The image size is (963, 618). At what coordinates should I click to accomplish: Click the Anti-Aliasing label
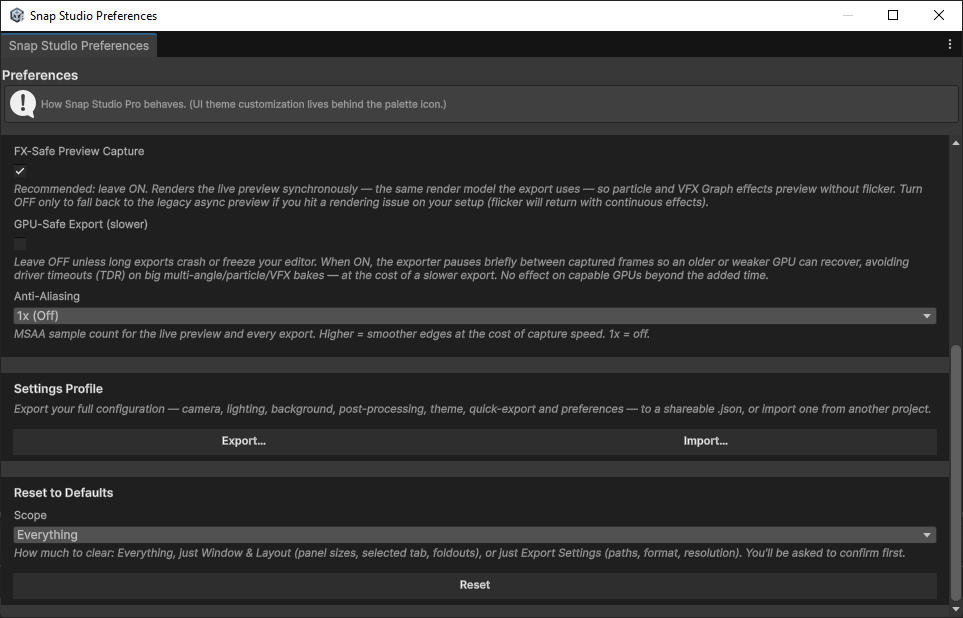click(47, 296)
